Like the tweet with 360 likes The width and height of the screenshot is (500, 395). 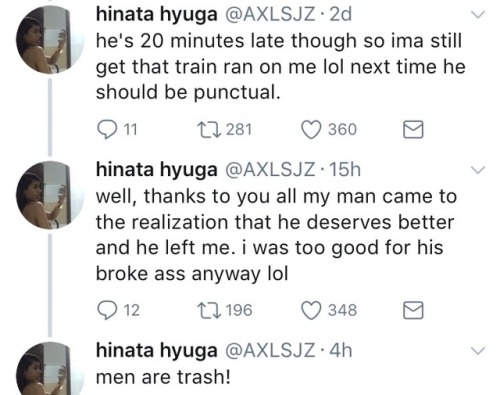tap(311, 130)
